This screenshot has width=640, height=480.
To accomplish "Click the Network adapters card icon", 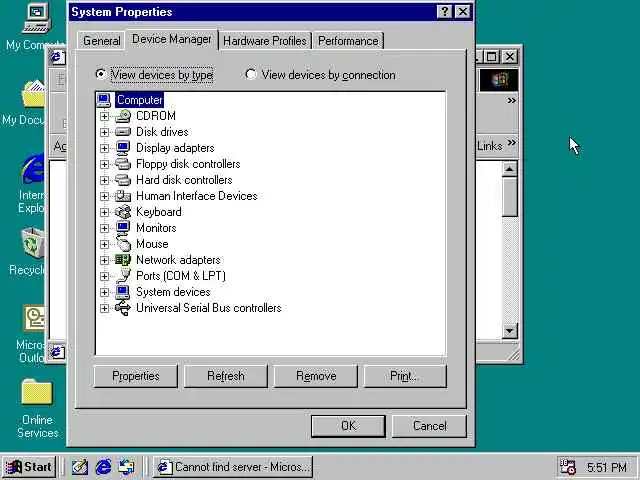I will [123, 260].
